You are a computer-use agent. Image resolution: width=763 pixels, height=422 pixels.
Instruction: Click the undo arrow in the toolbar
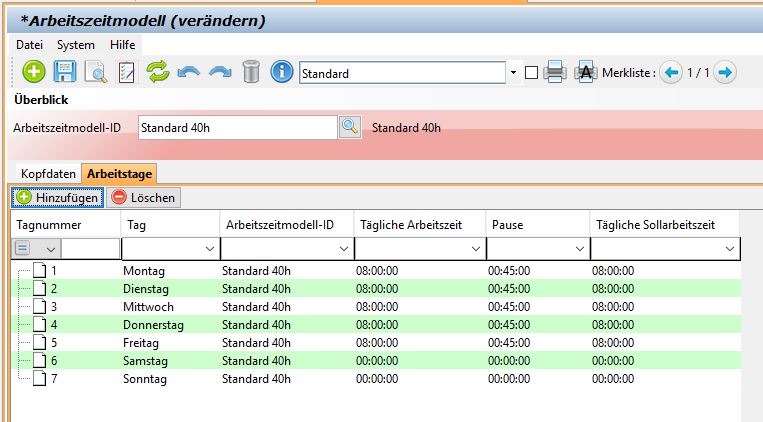pyautogui.click(x=188, y=72)
